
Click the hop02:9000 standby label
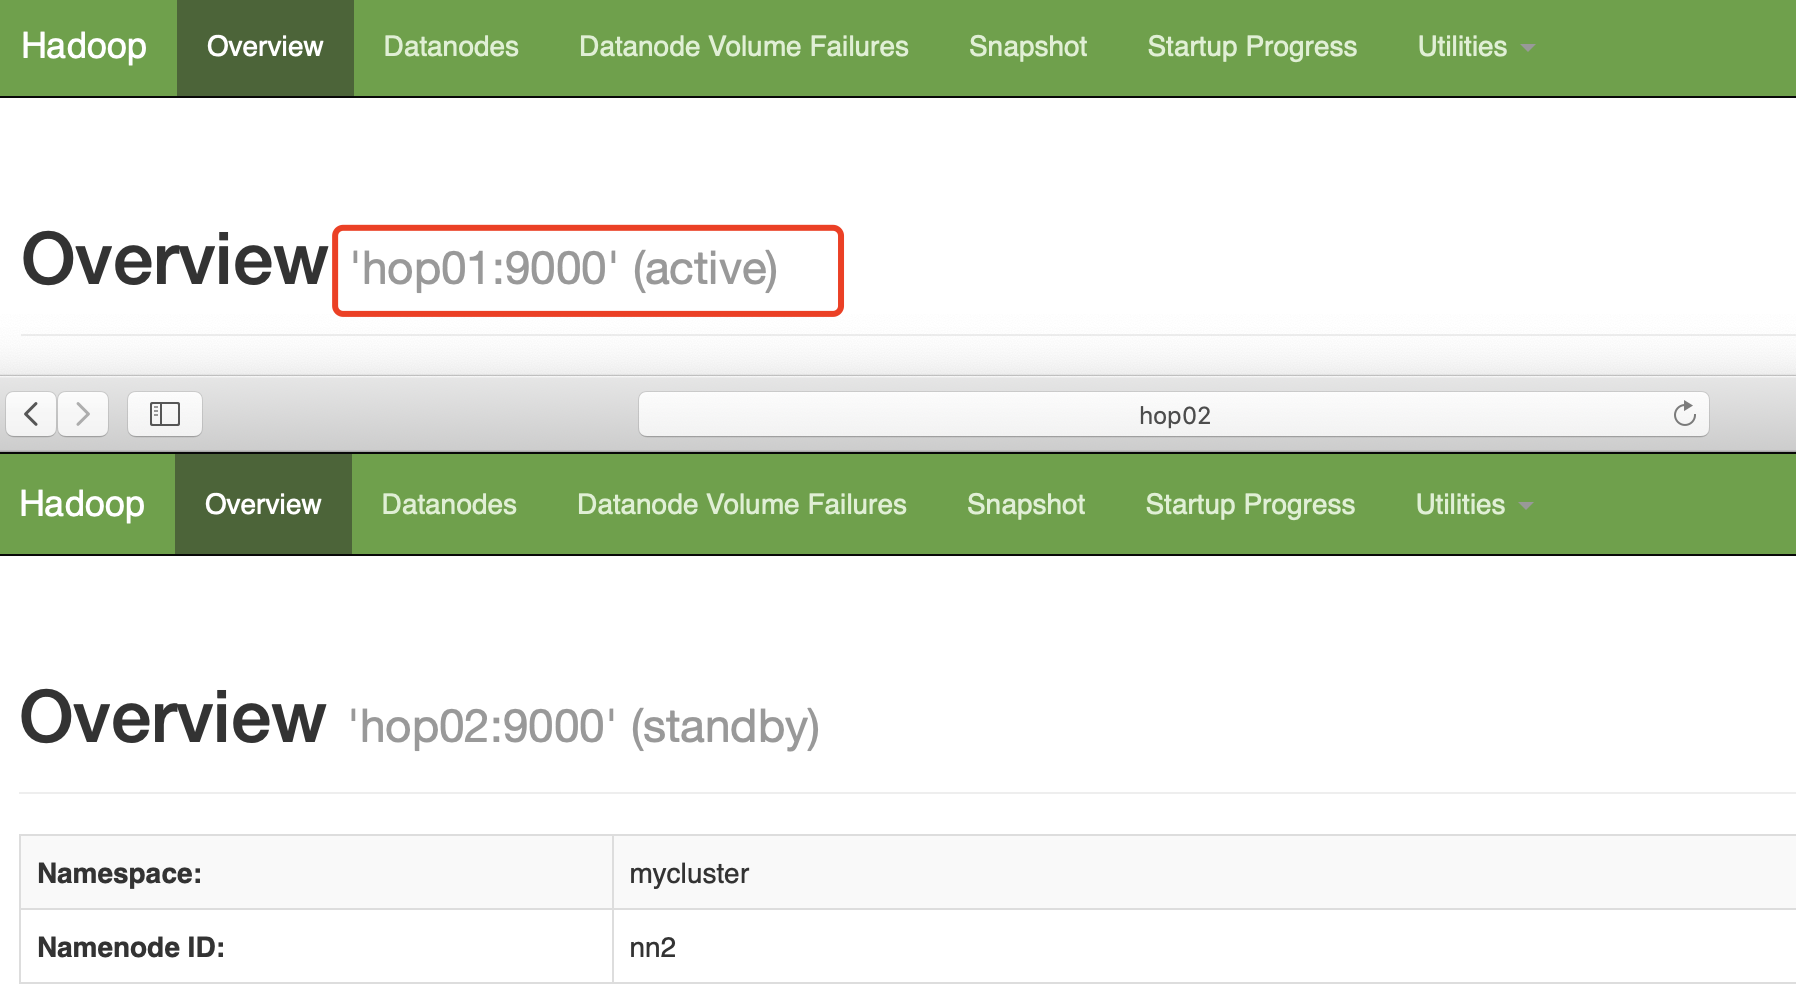(585, 725)
